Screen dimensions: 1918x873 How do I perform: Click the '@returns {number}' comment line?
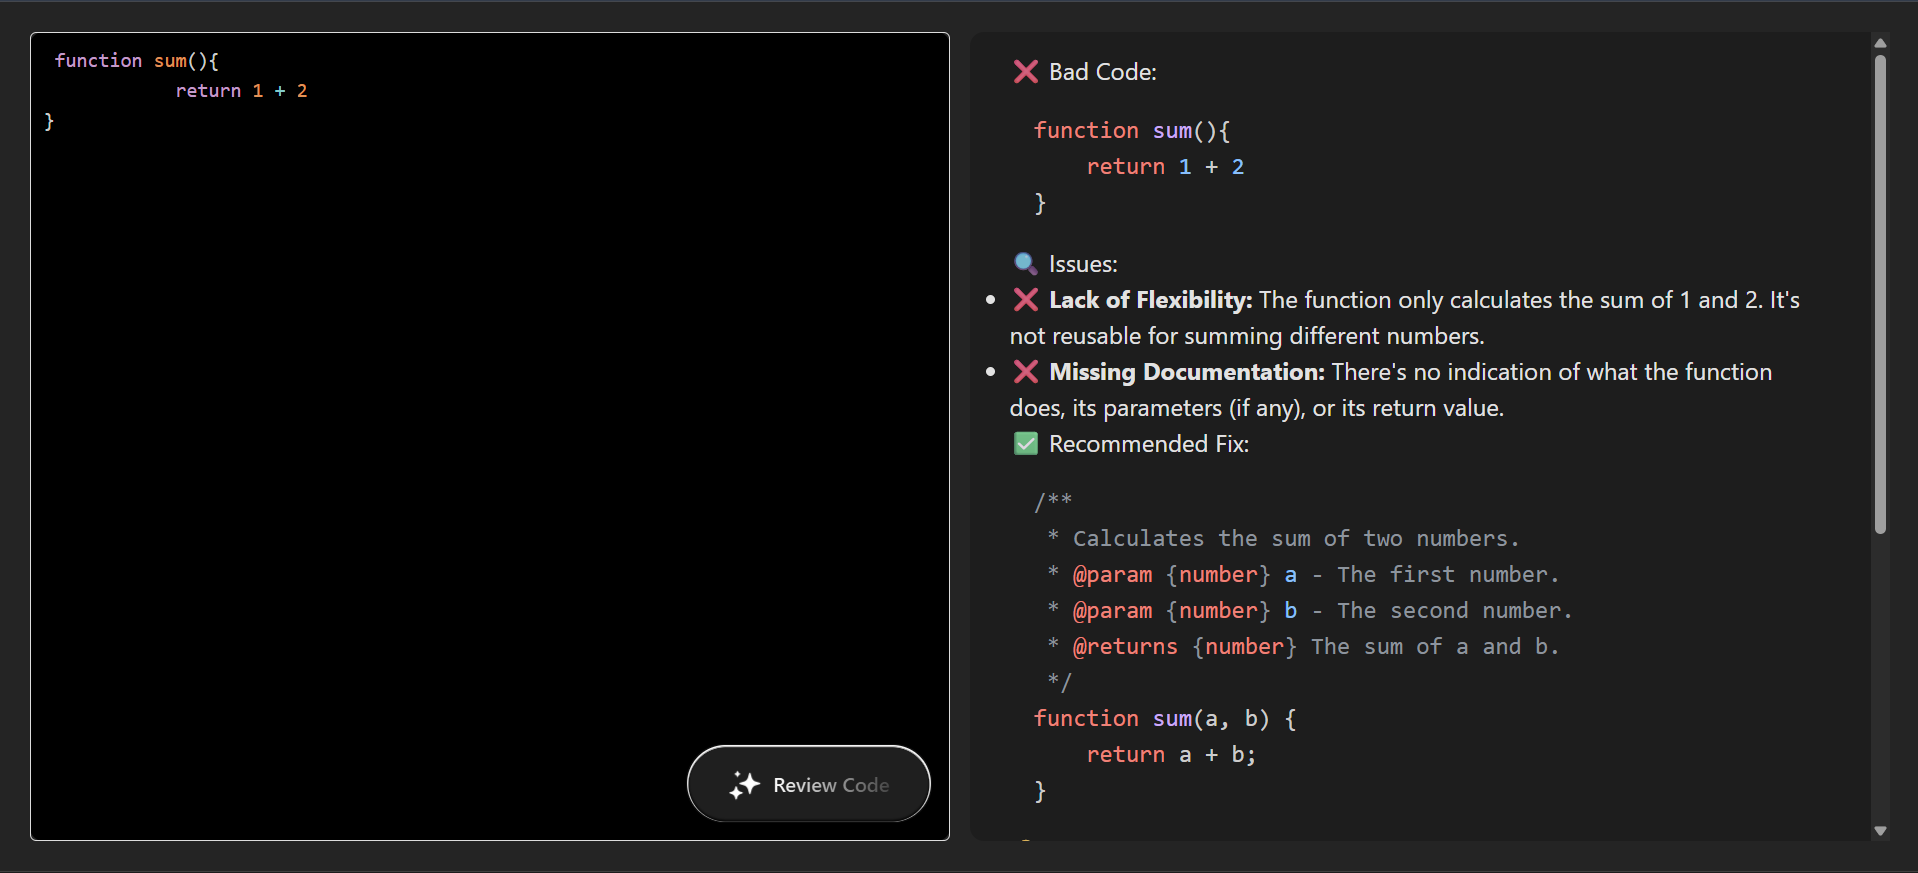click(x=1184, y=647)
